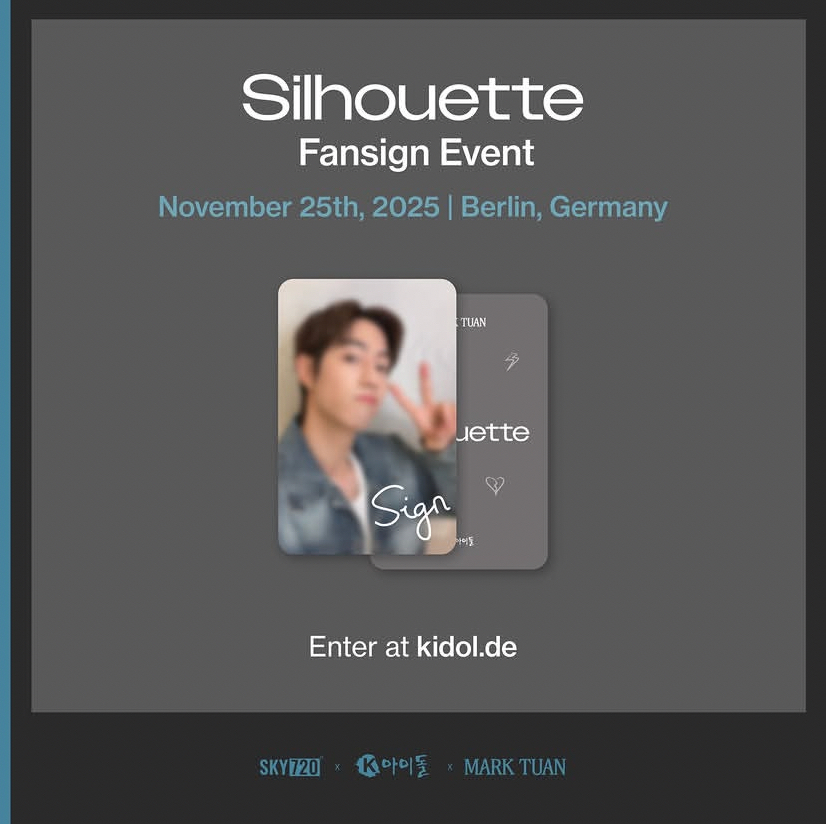Click the x between SKY720 and K아이돌
Screen dimensions: 826x824
tap(337, 767)
